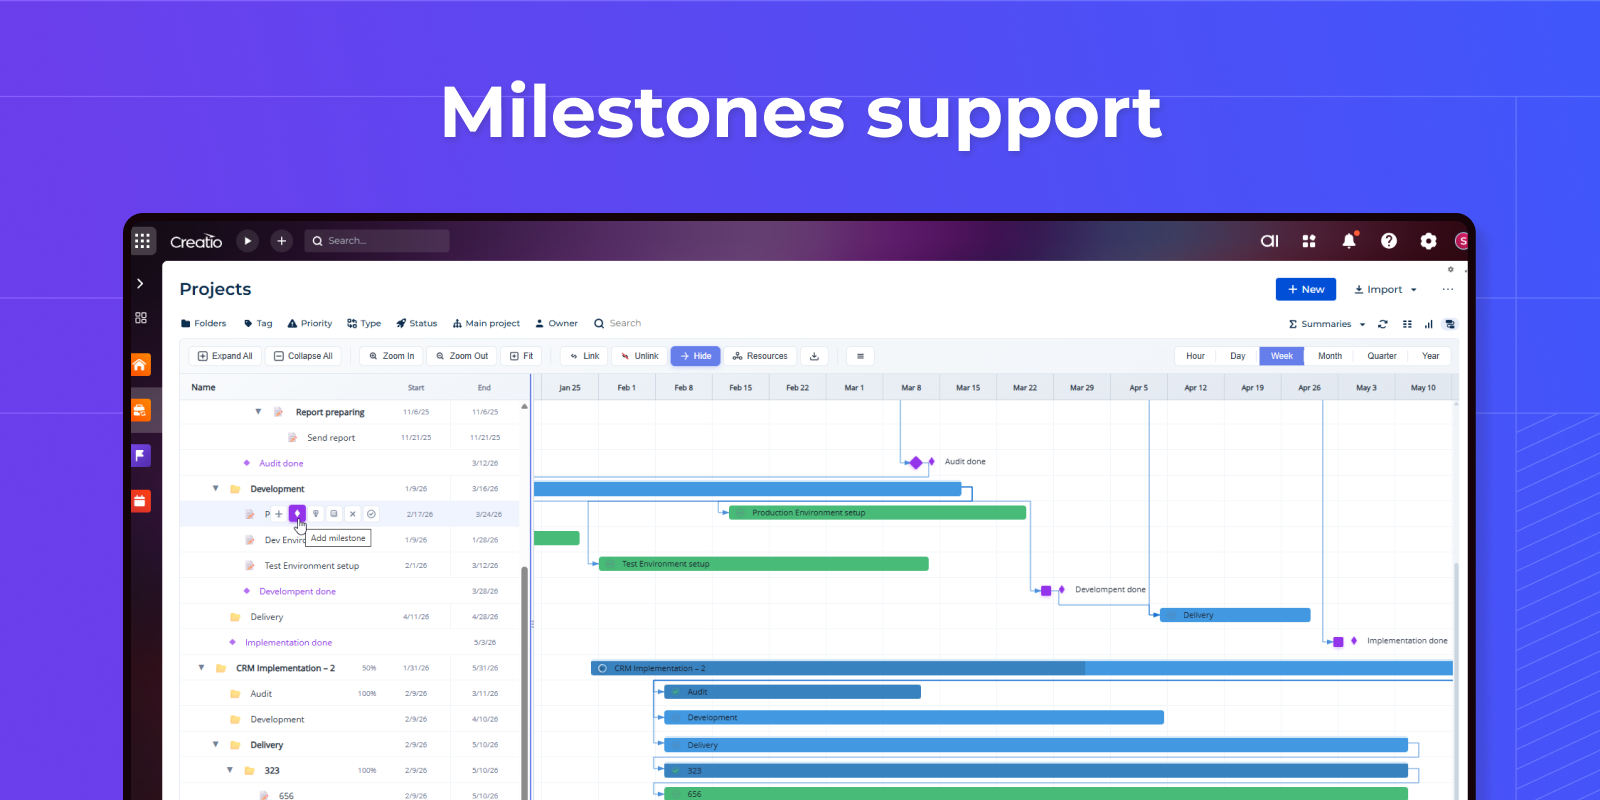Select the Week time scale
1600x800 pixels.
point(1281,356)
